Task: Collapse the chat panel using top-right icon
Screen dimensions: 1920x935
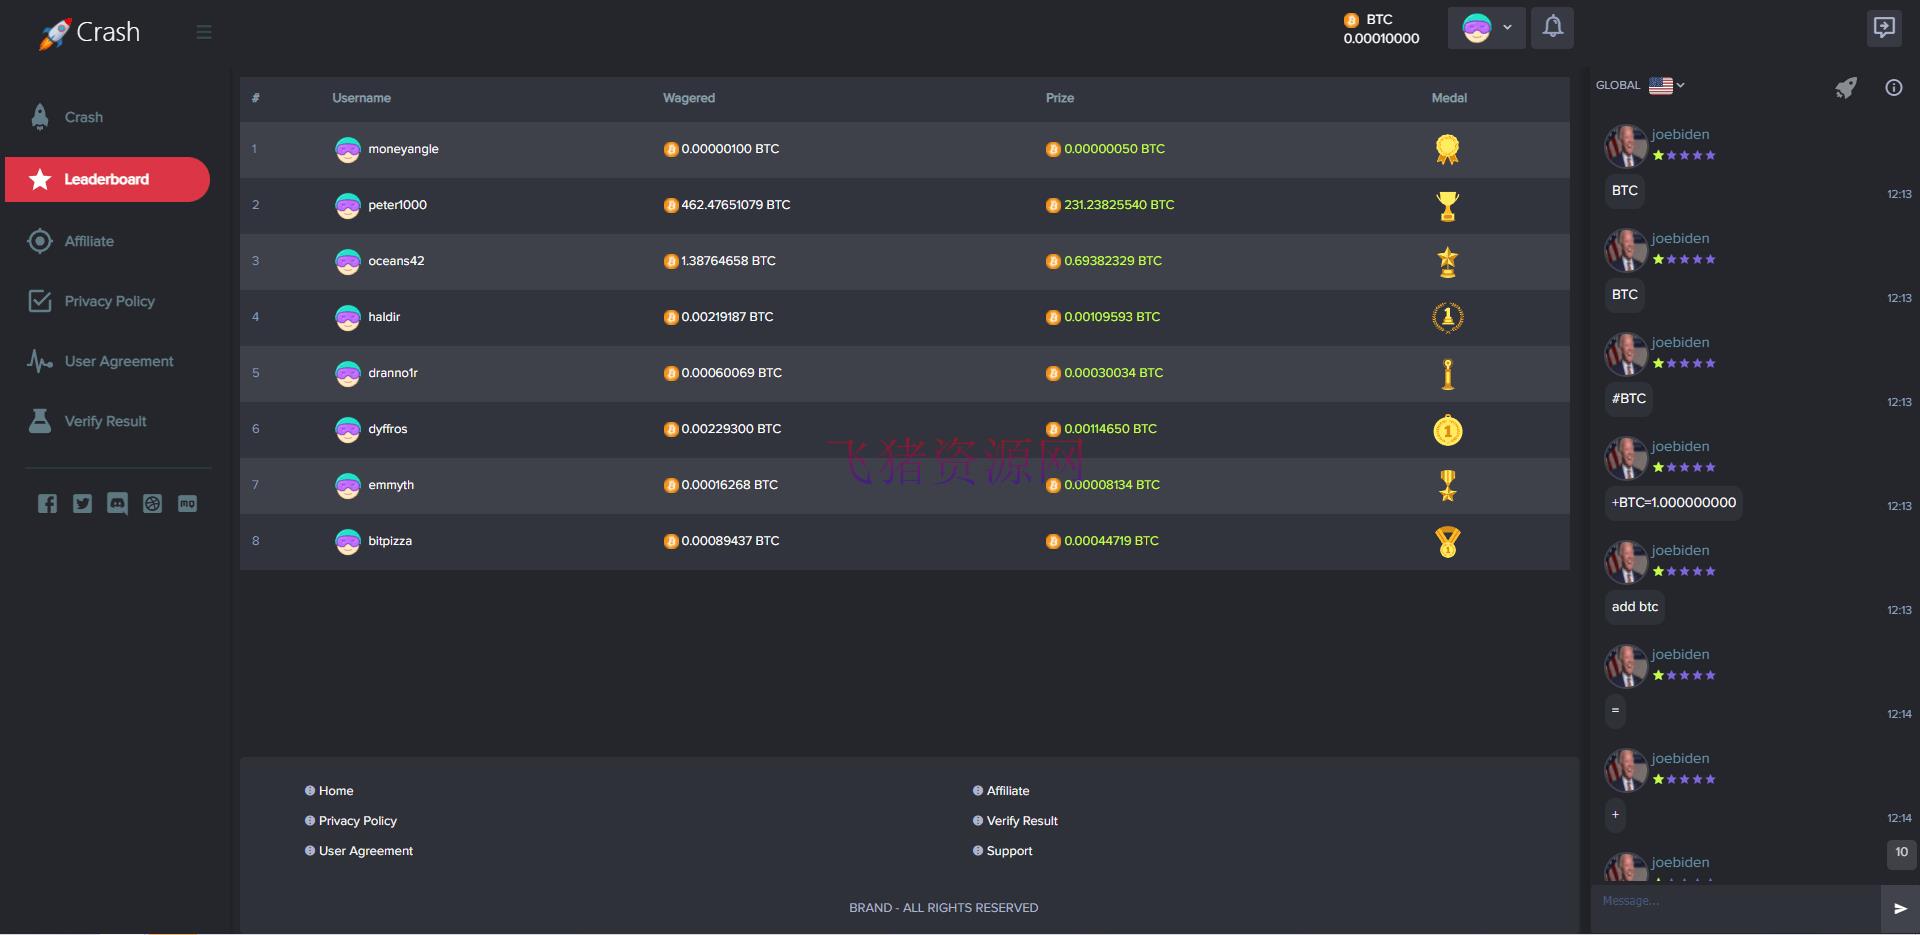Action: tap(1884, 27)
